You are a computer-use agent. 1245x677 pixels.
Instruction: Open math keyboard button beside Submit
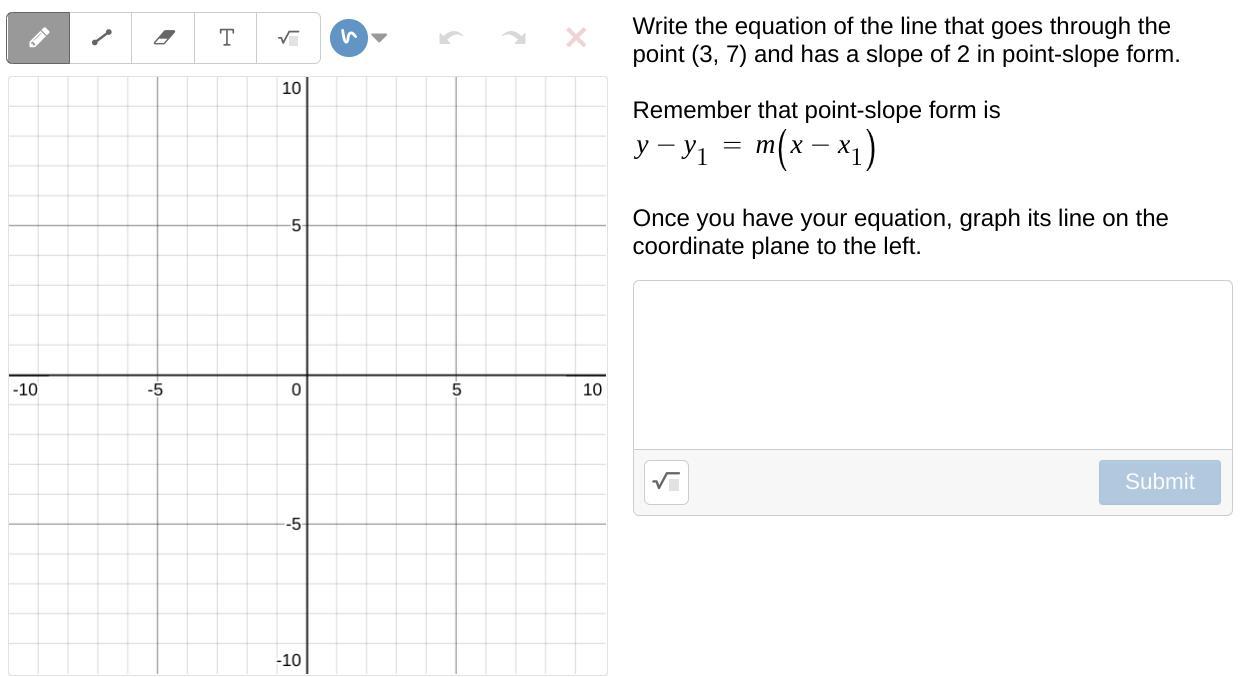pos(666,482)
